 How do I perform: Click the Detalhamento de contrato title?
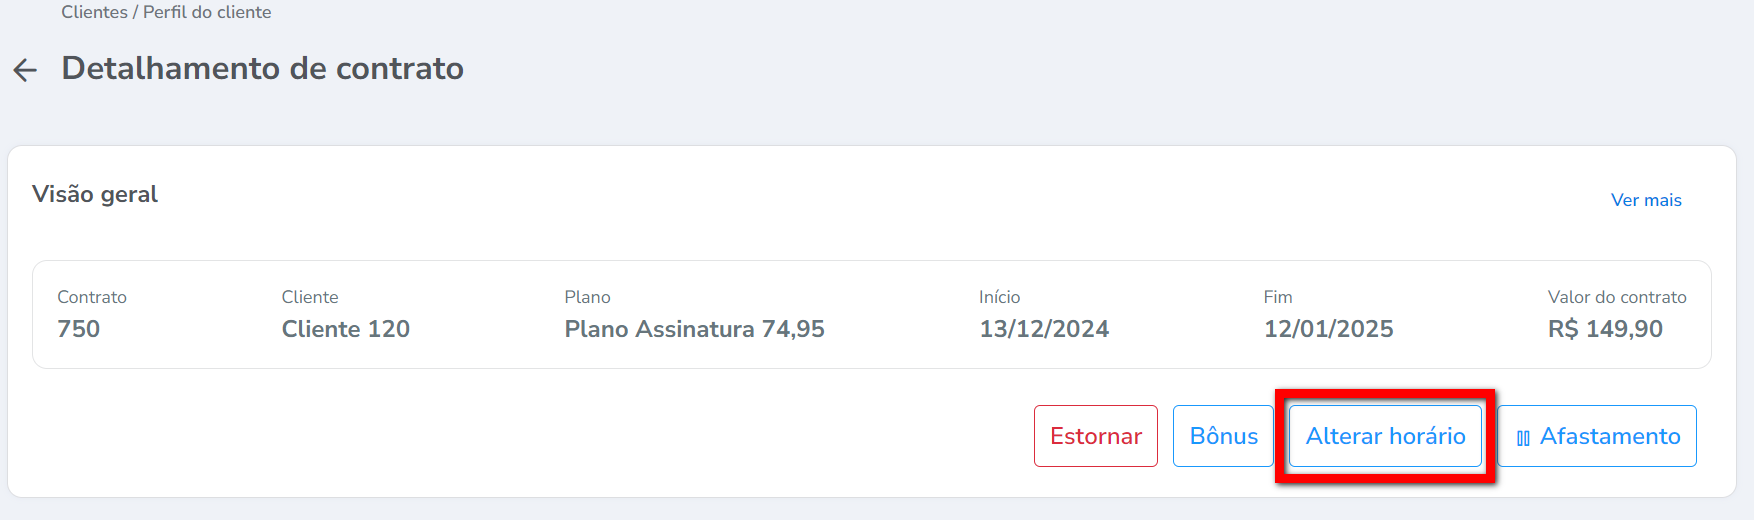[262, 68]
